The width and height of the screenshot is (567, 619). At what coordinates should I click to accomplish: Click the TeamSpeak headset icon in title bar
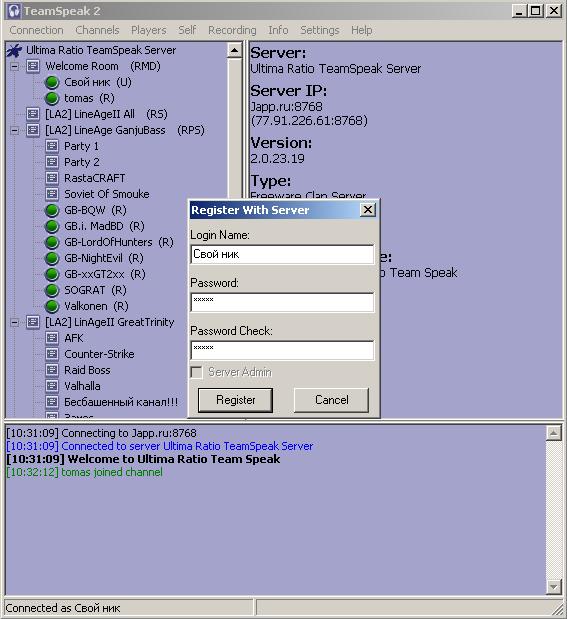(x=13, y=11)
